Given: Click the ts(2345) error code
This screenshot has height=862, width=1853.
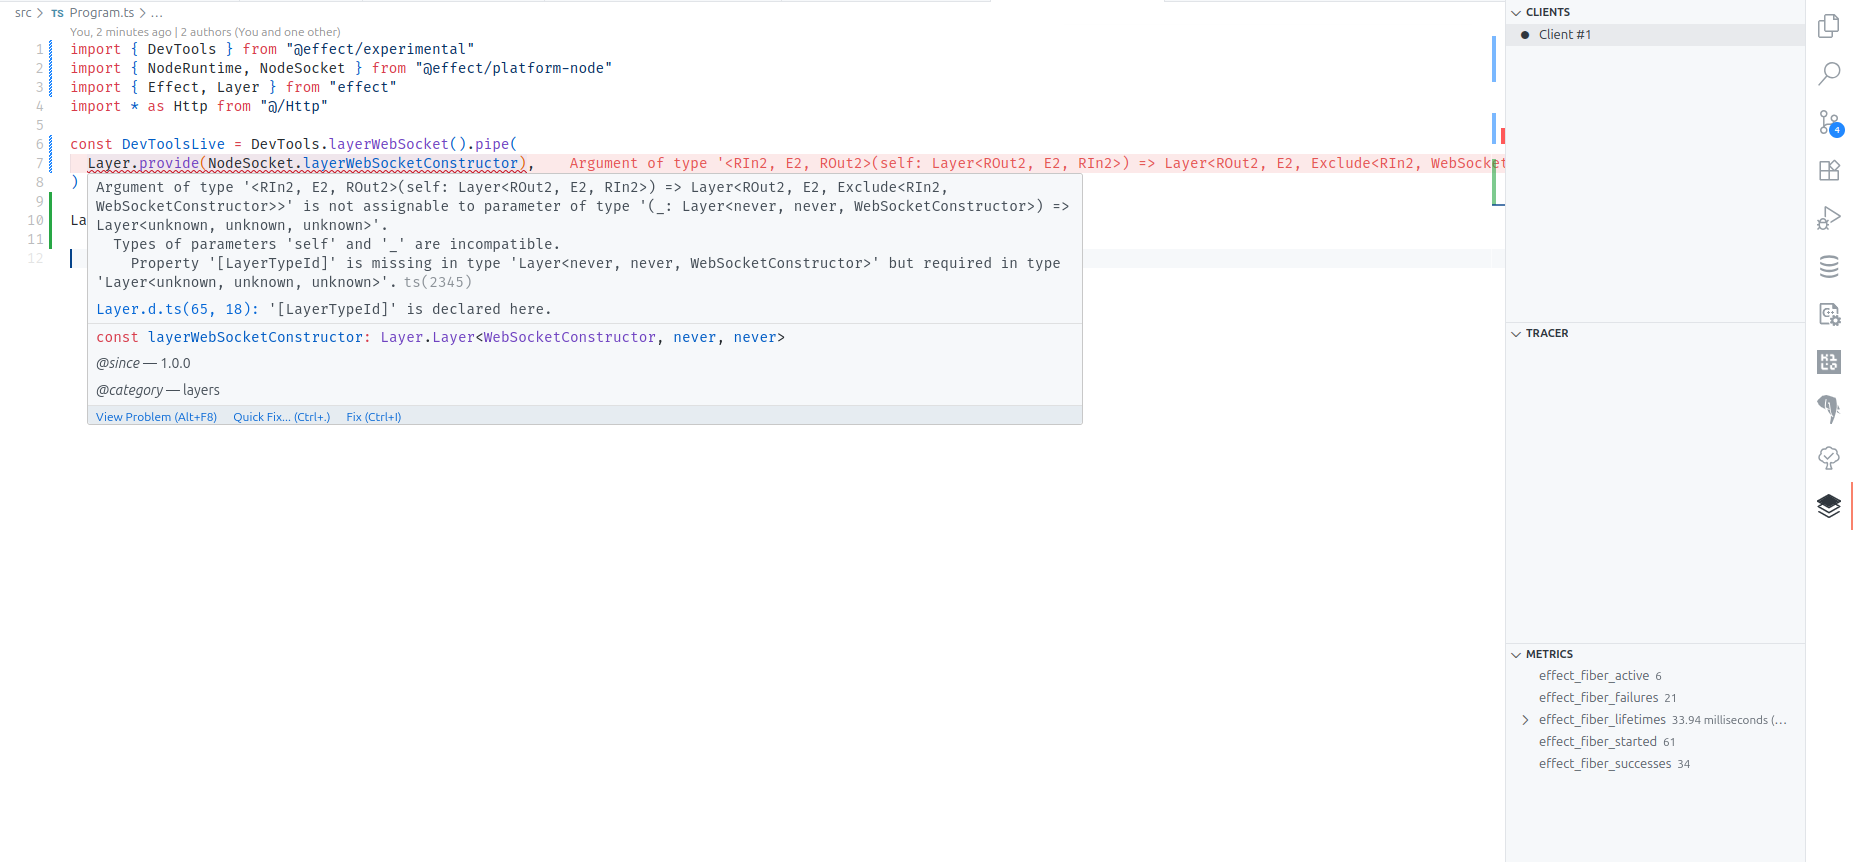Looking at the screenshot, I should click(438, 283).
